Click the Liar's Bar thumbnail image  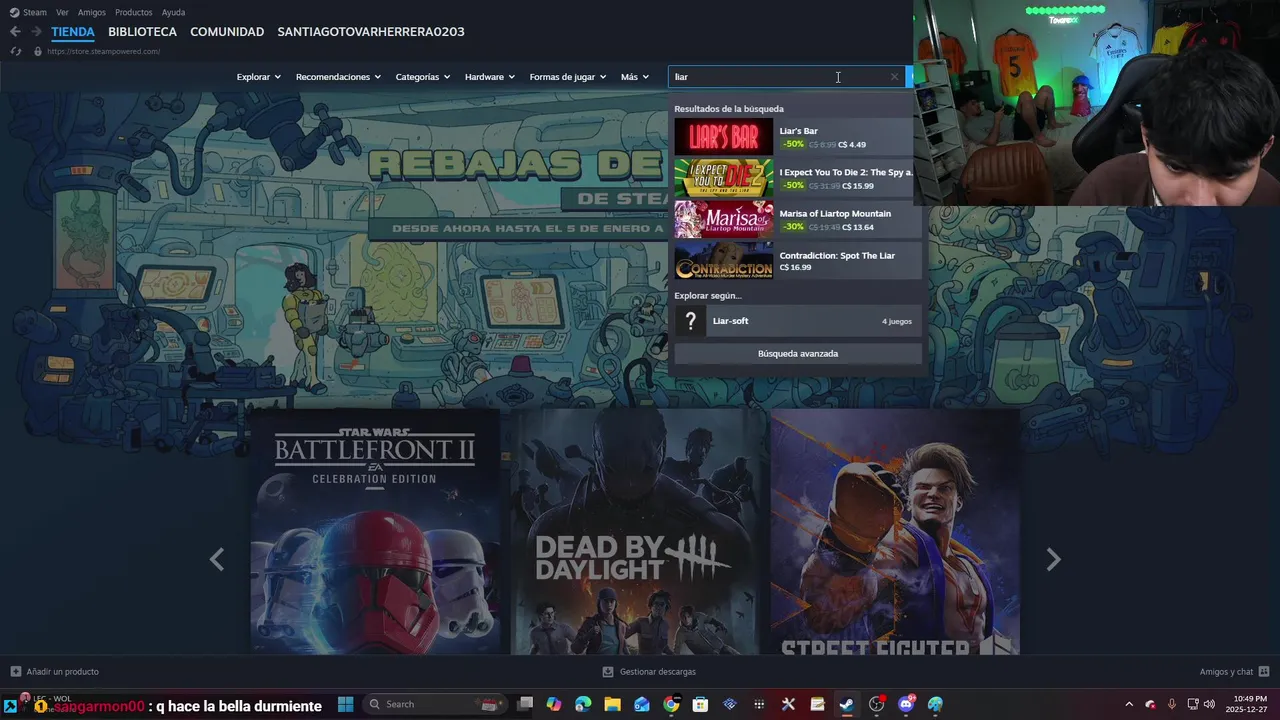point(723,137)
